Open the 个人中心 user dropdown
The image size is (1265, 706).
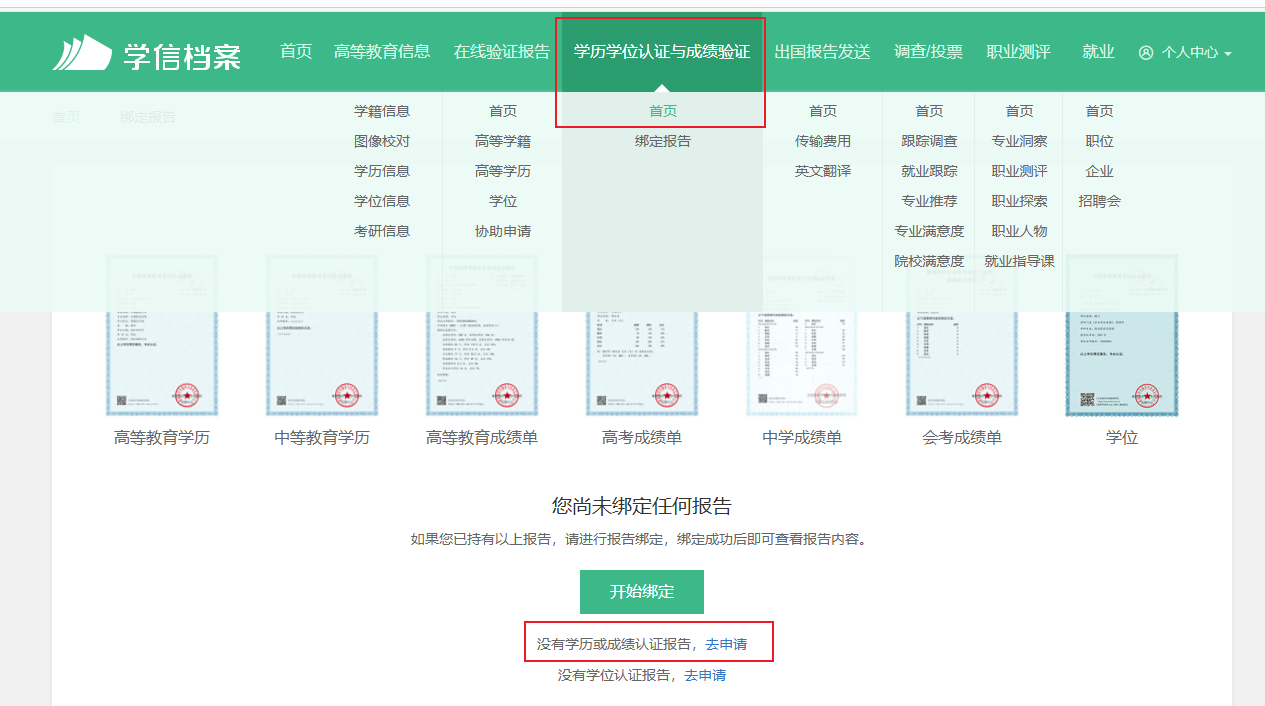point(1185,53)
